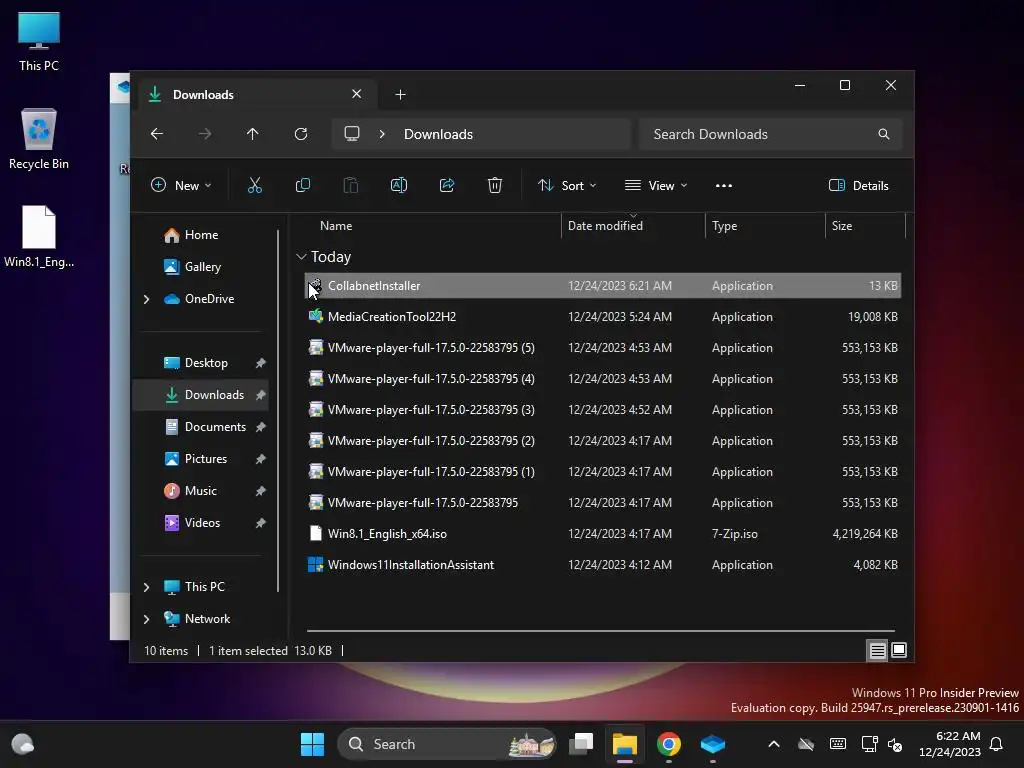Click the Share icon in toolbar
Viewport: 1024px width, 768px height.
tap(447, 185)
